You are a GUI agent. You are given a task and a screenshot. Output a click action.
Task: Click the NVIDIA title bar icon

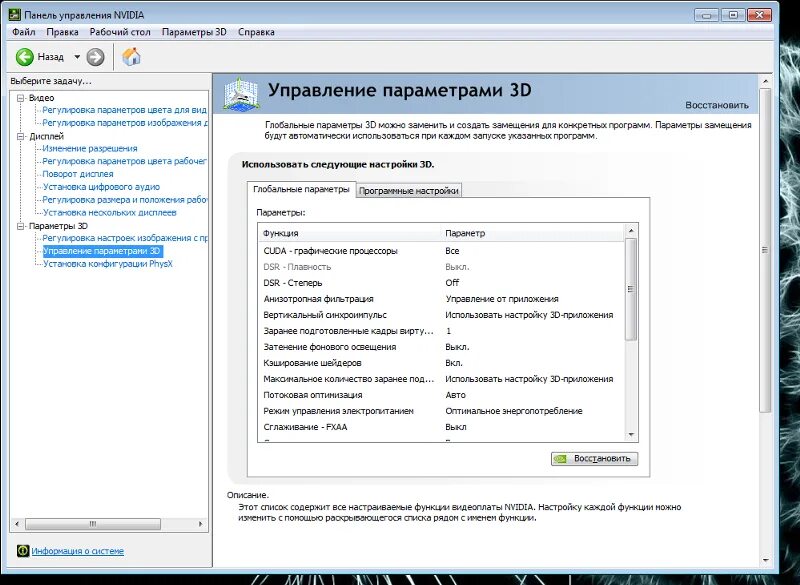(15, 14)
